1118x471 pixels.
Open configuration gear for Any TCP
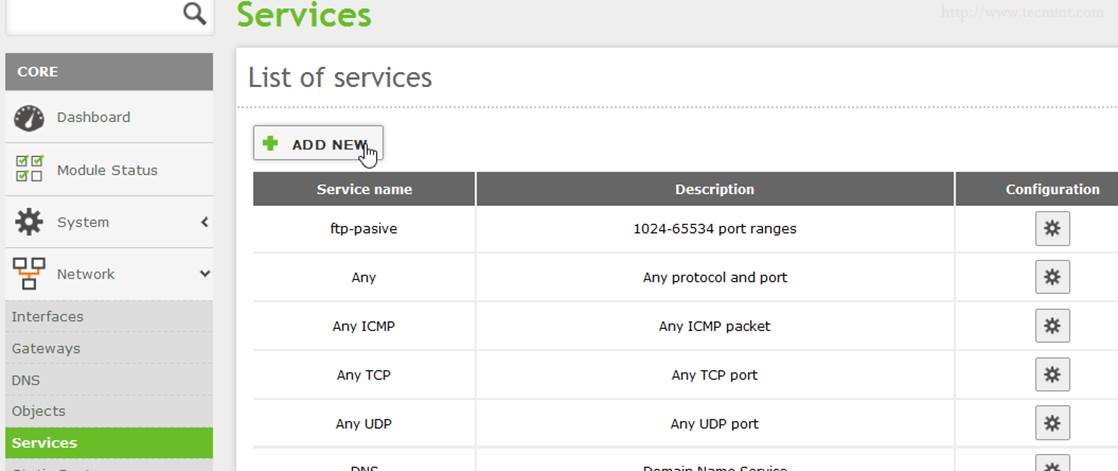1052,375
